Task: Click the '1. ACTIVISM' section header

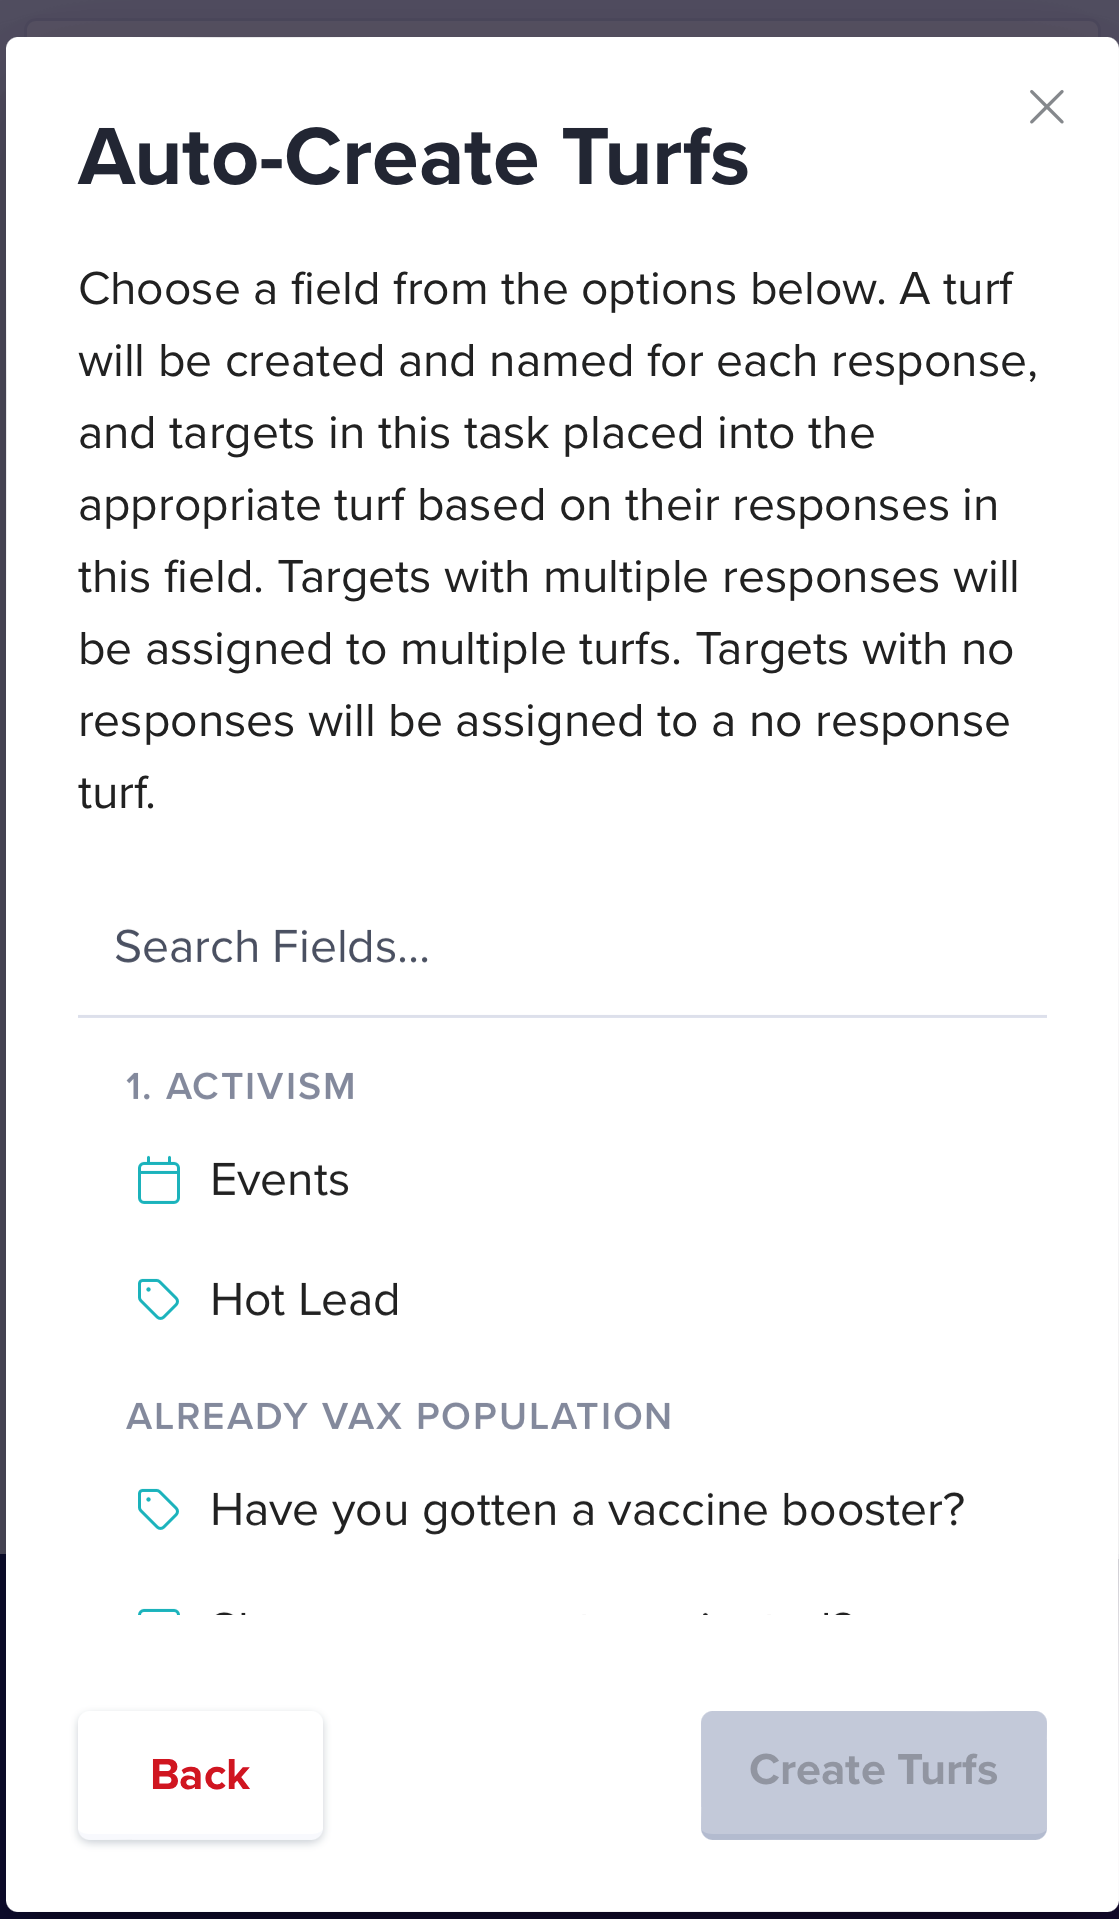Action: coord(240,1087)
